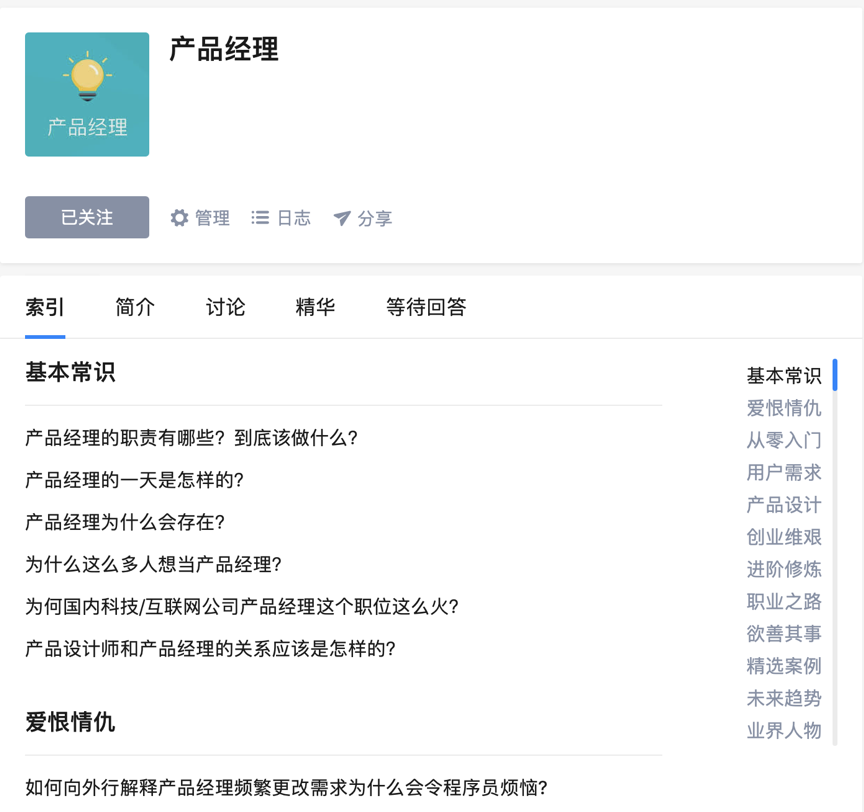Toggle the 已关注 follow button
Screen dimensions: 864x812
tap(87, 217)
